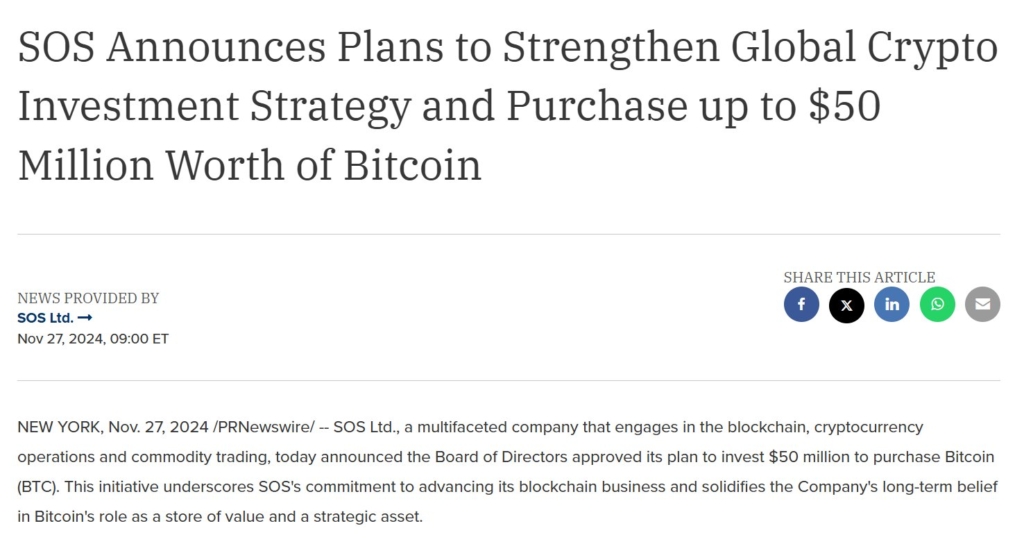
Task: Share the article via WhatsApp
Action: pos(937,305)
